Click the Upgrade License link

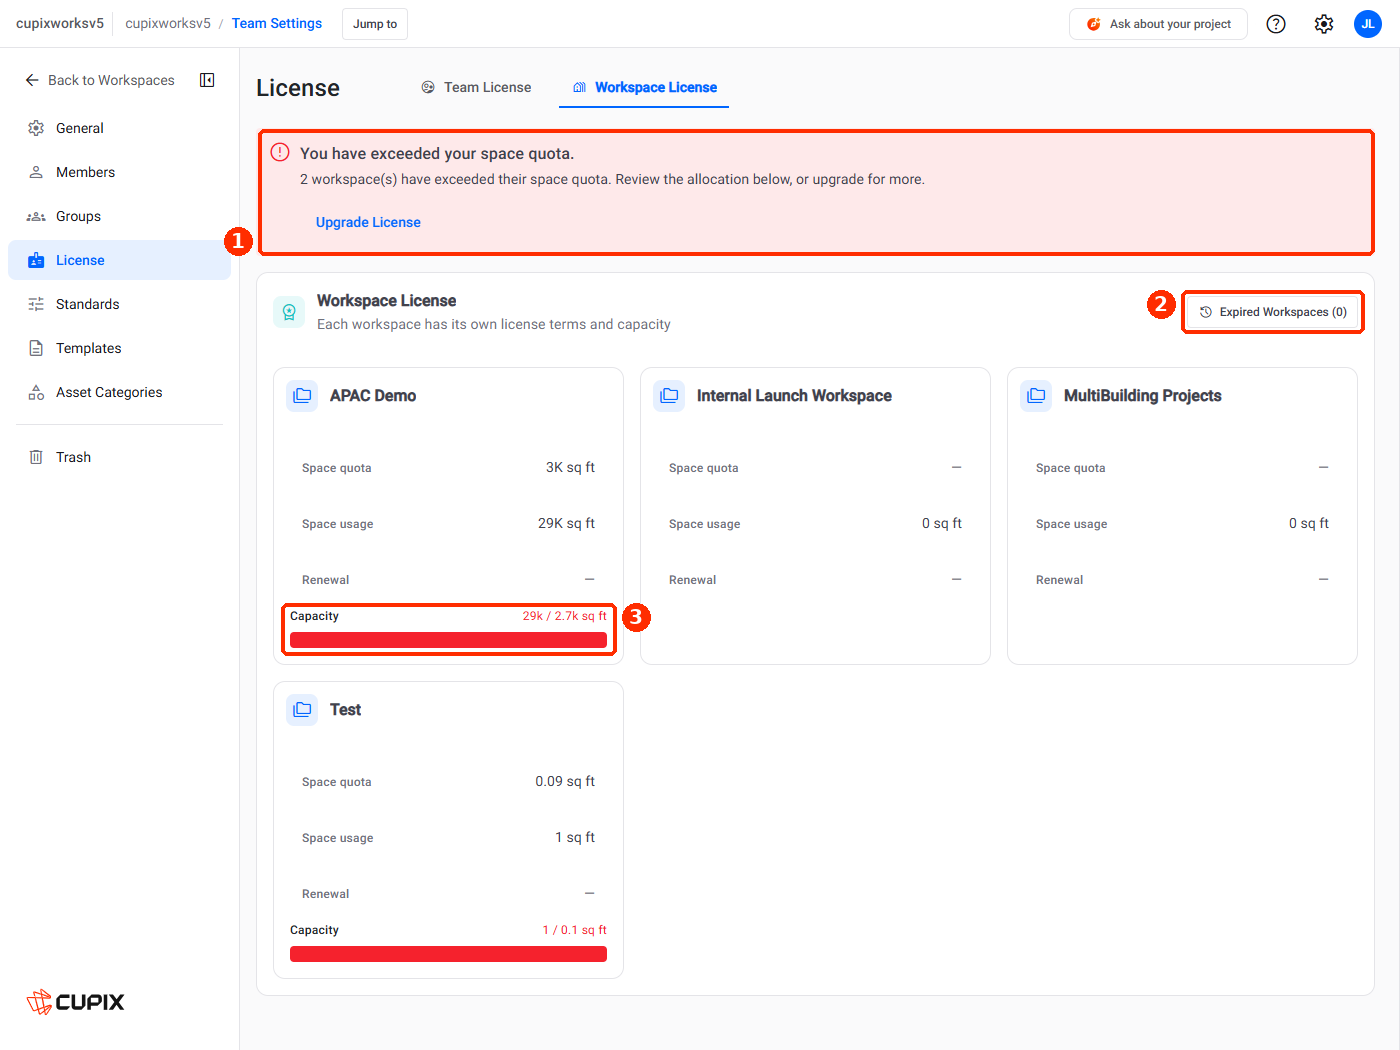point(368,222)
